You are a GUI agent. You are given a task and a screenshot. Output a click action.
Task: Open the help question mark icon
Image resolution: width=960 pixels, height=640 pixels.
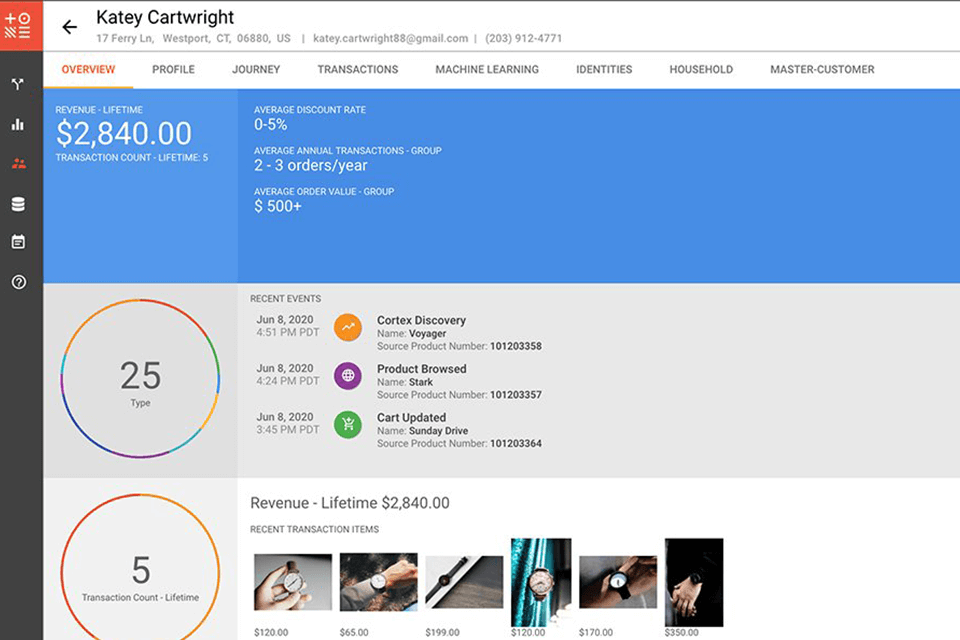pyautogui.click(x=18, y=282)
